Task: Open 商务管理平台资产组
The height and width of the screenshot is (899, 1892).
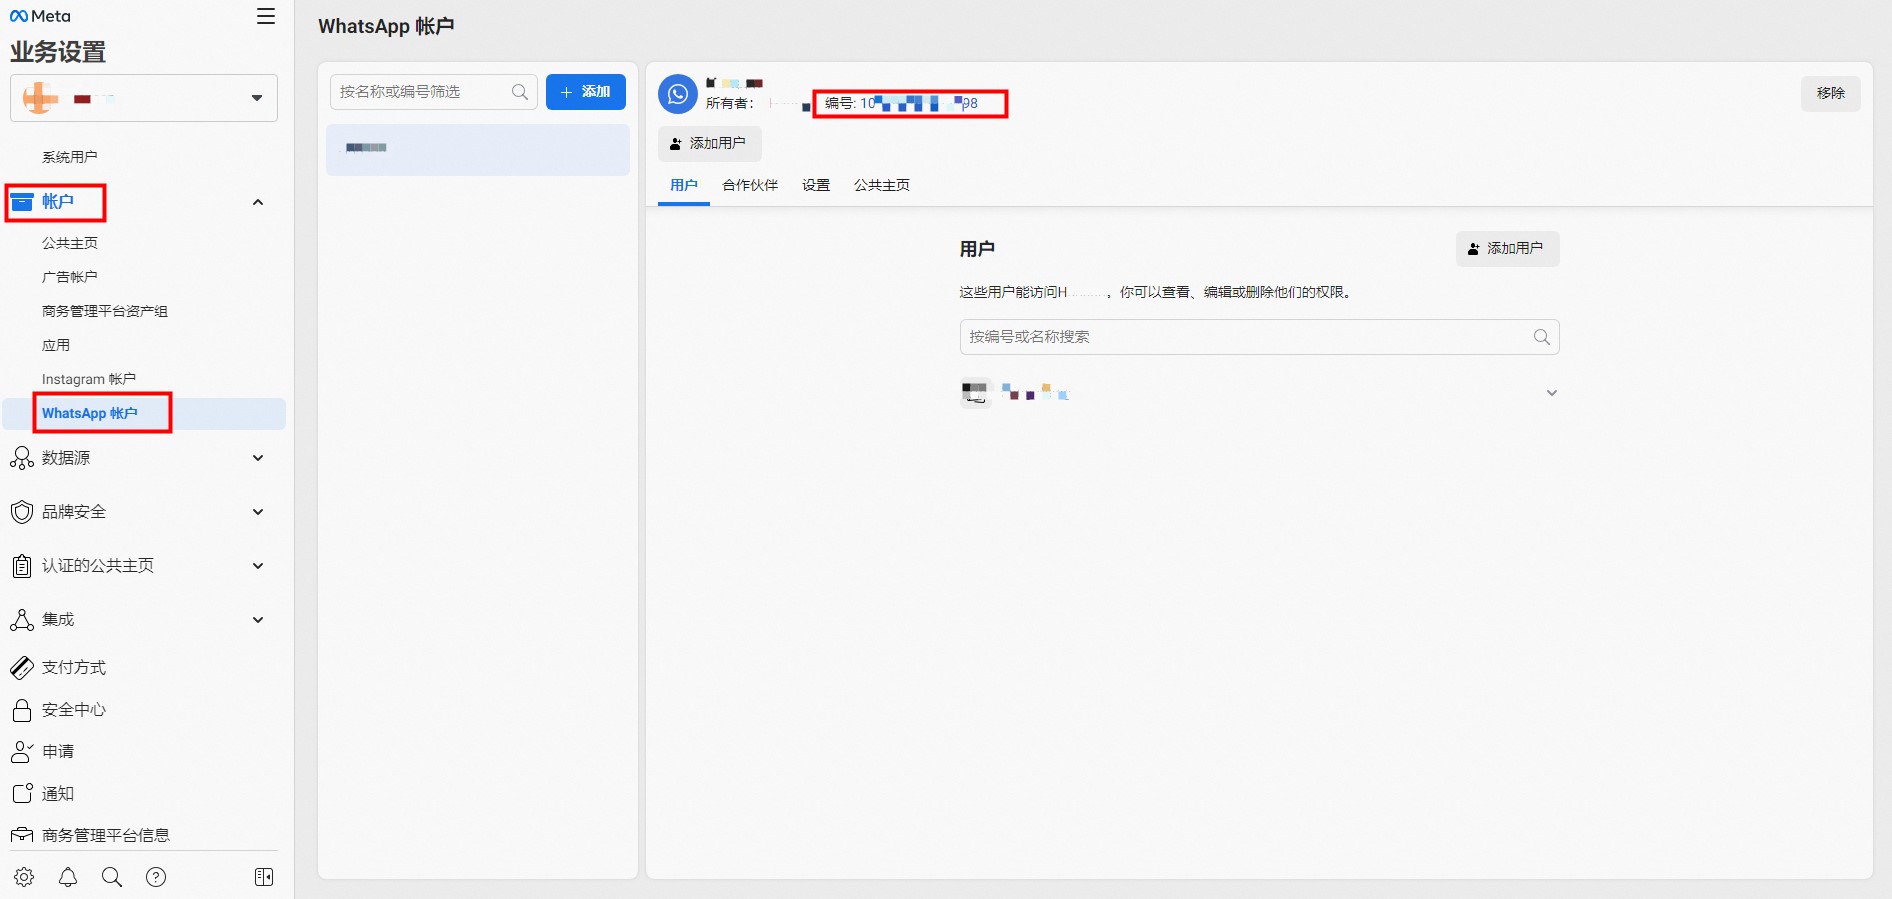Action: (x=104, y=311)
